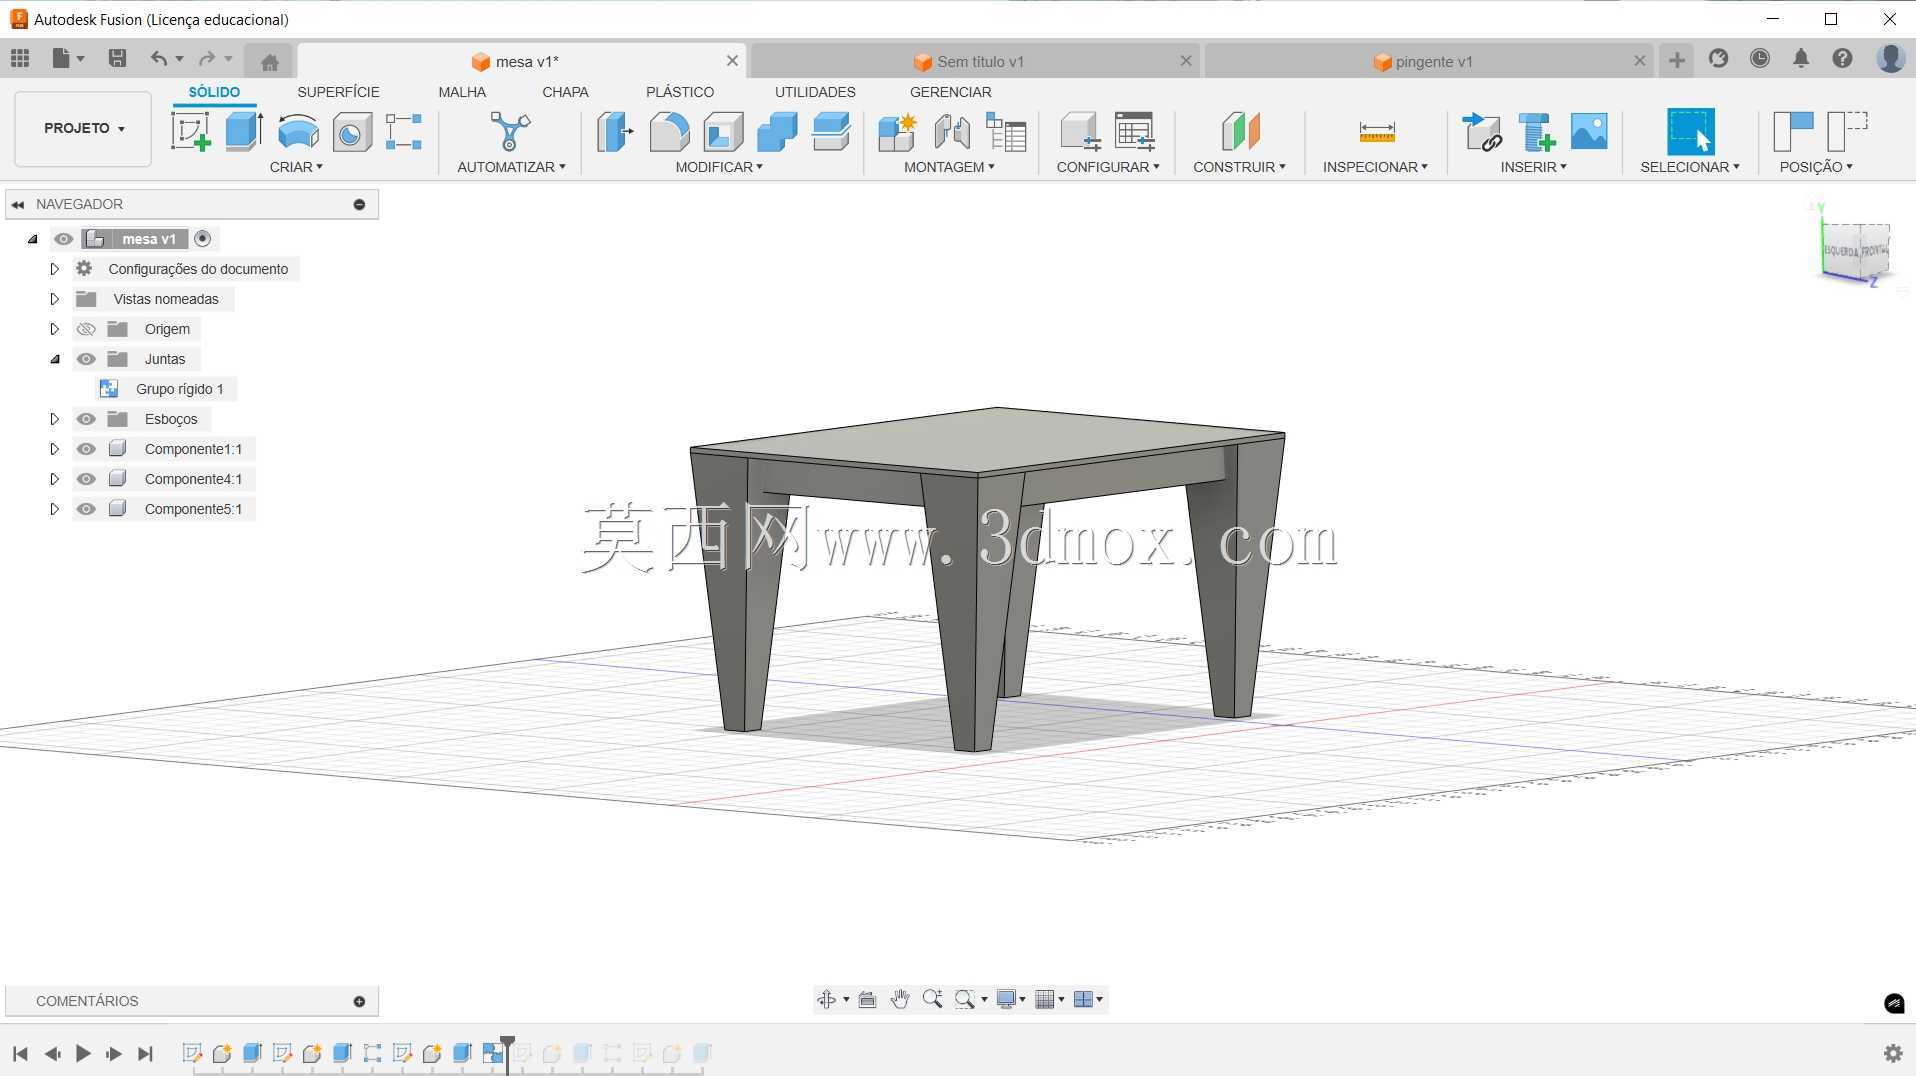Image resolution: width=1916 pixels, height=1076 pixels.
Task: Open the MONTAGEM dropdown menu
Action: [x=949, y=167]
